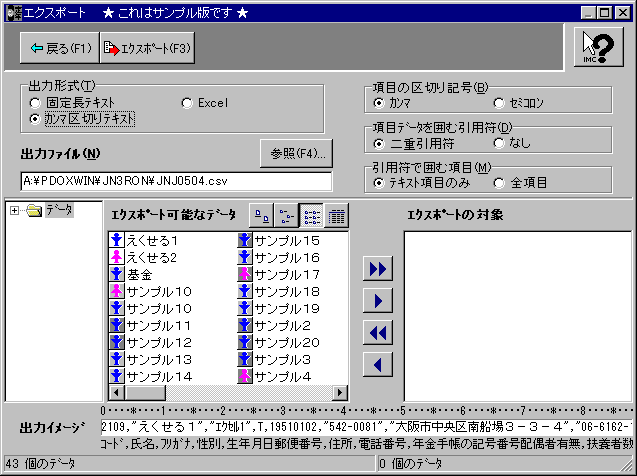Select list view button
Viewport: 637px width, 476px height.
pos(311,216)
